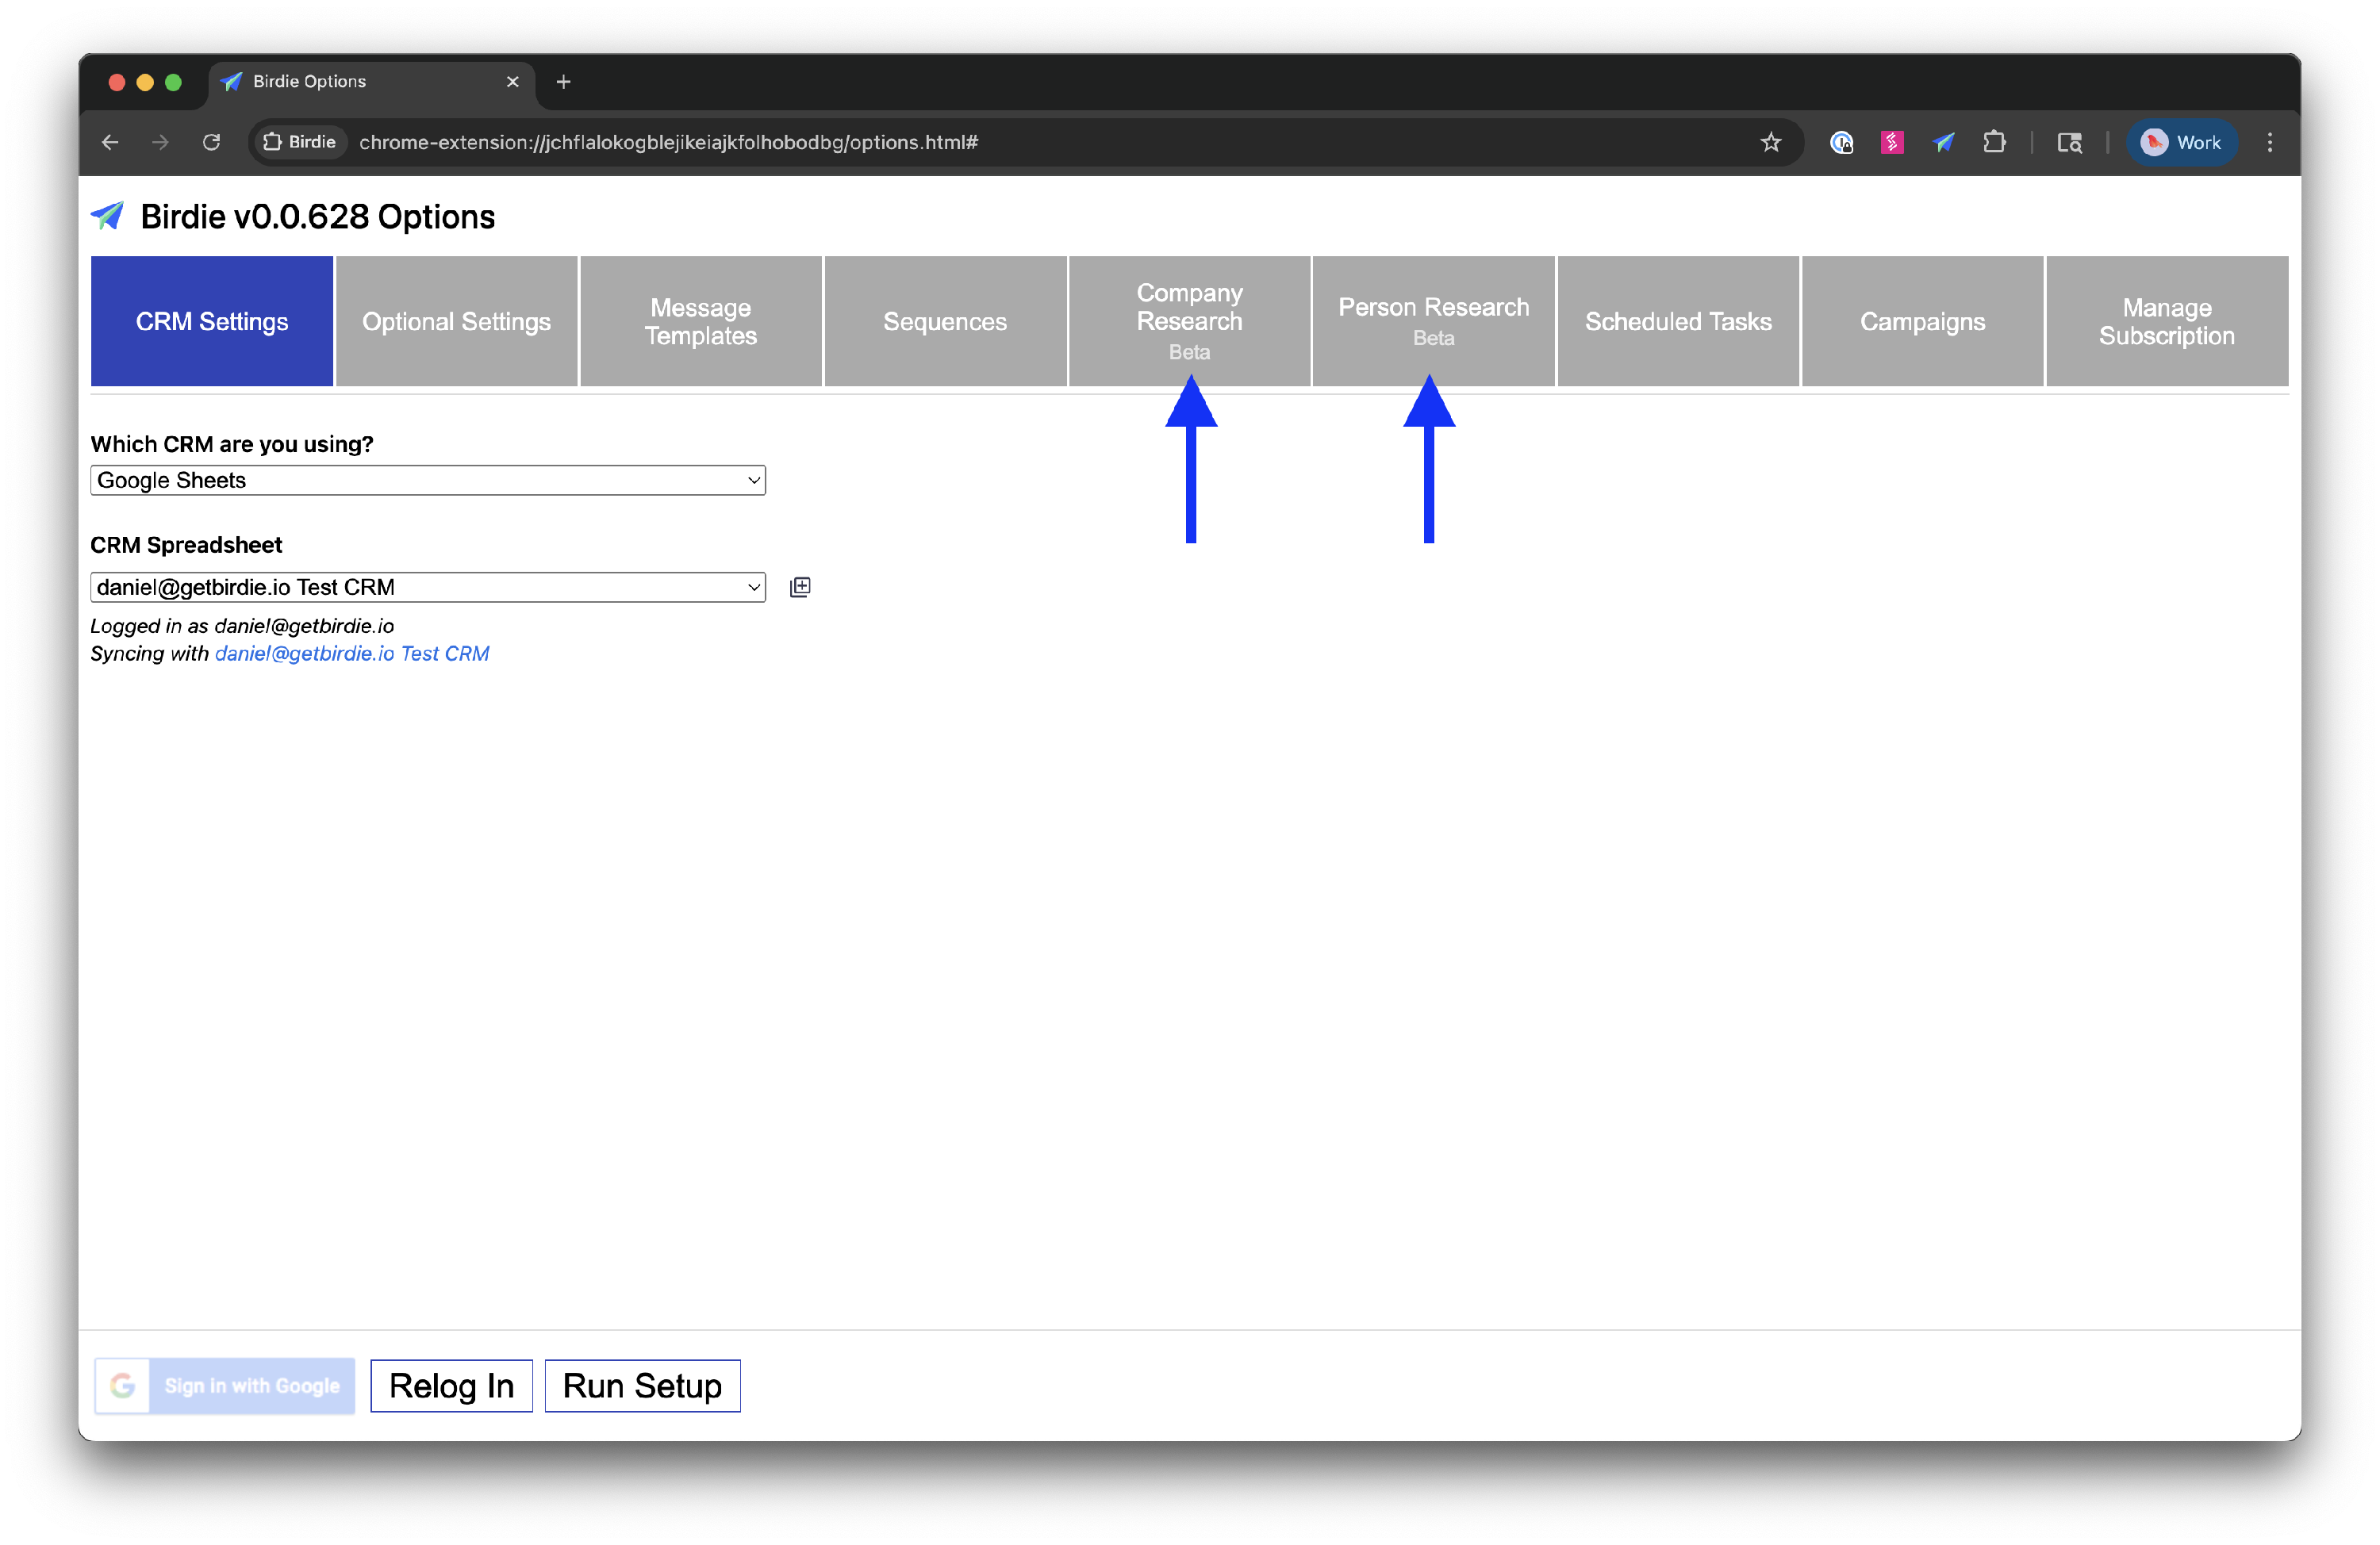
Task: Click the browser back arrow
Action: click(110, 142)
